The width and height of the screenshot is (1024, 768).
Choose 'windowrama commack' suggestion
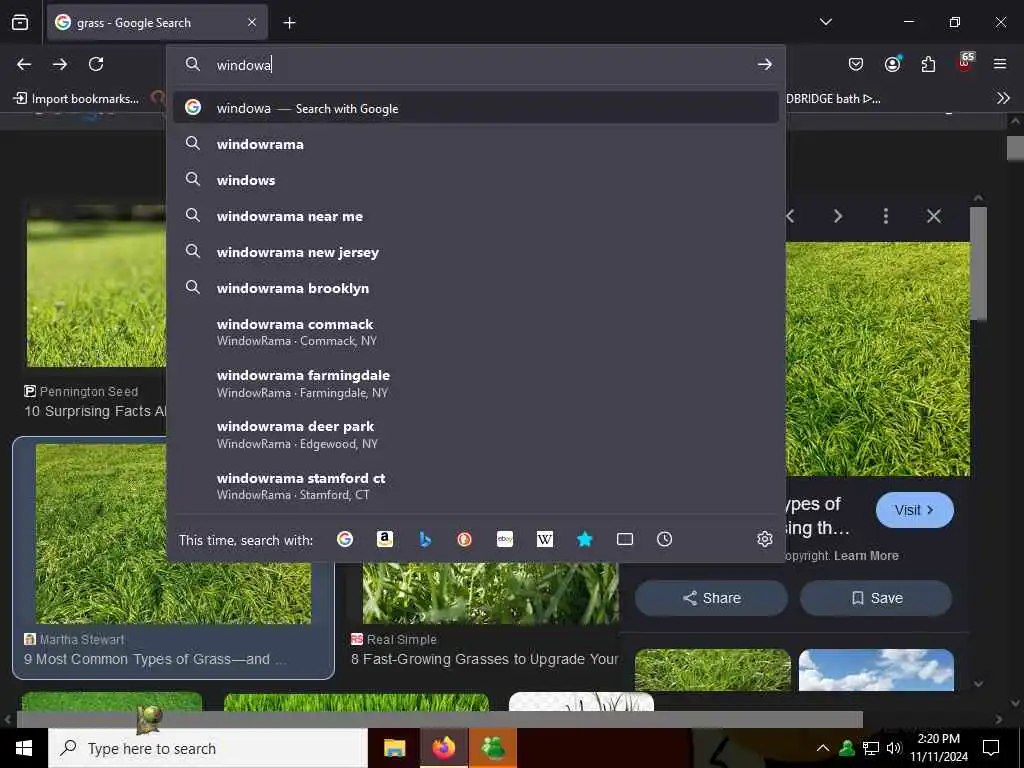tap(476, 332)
